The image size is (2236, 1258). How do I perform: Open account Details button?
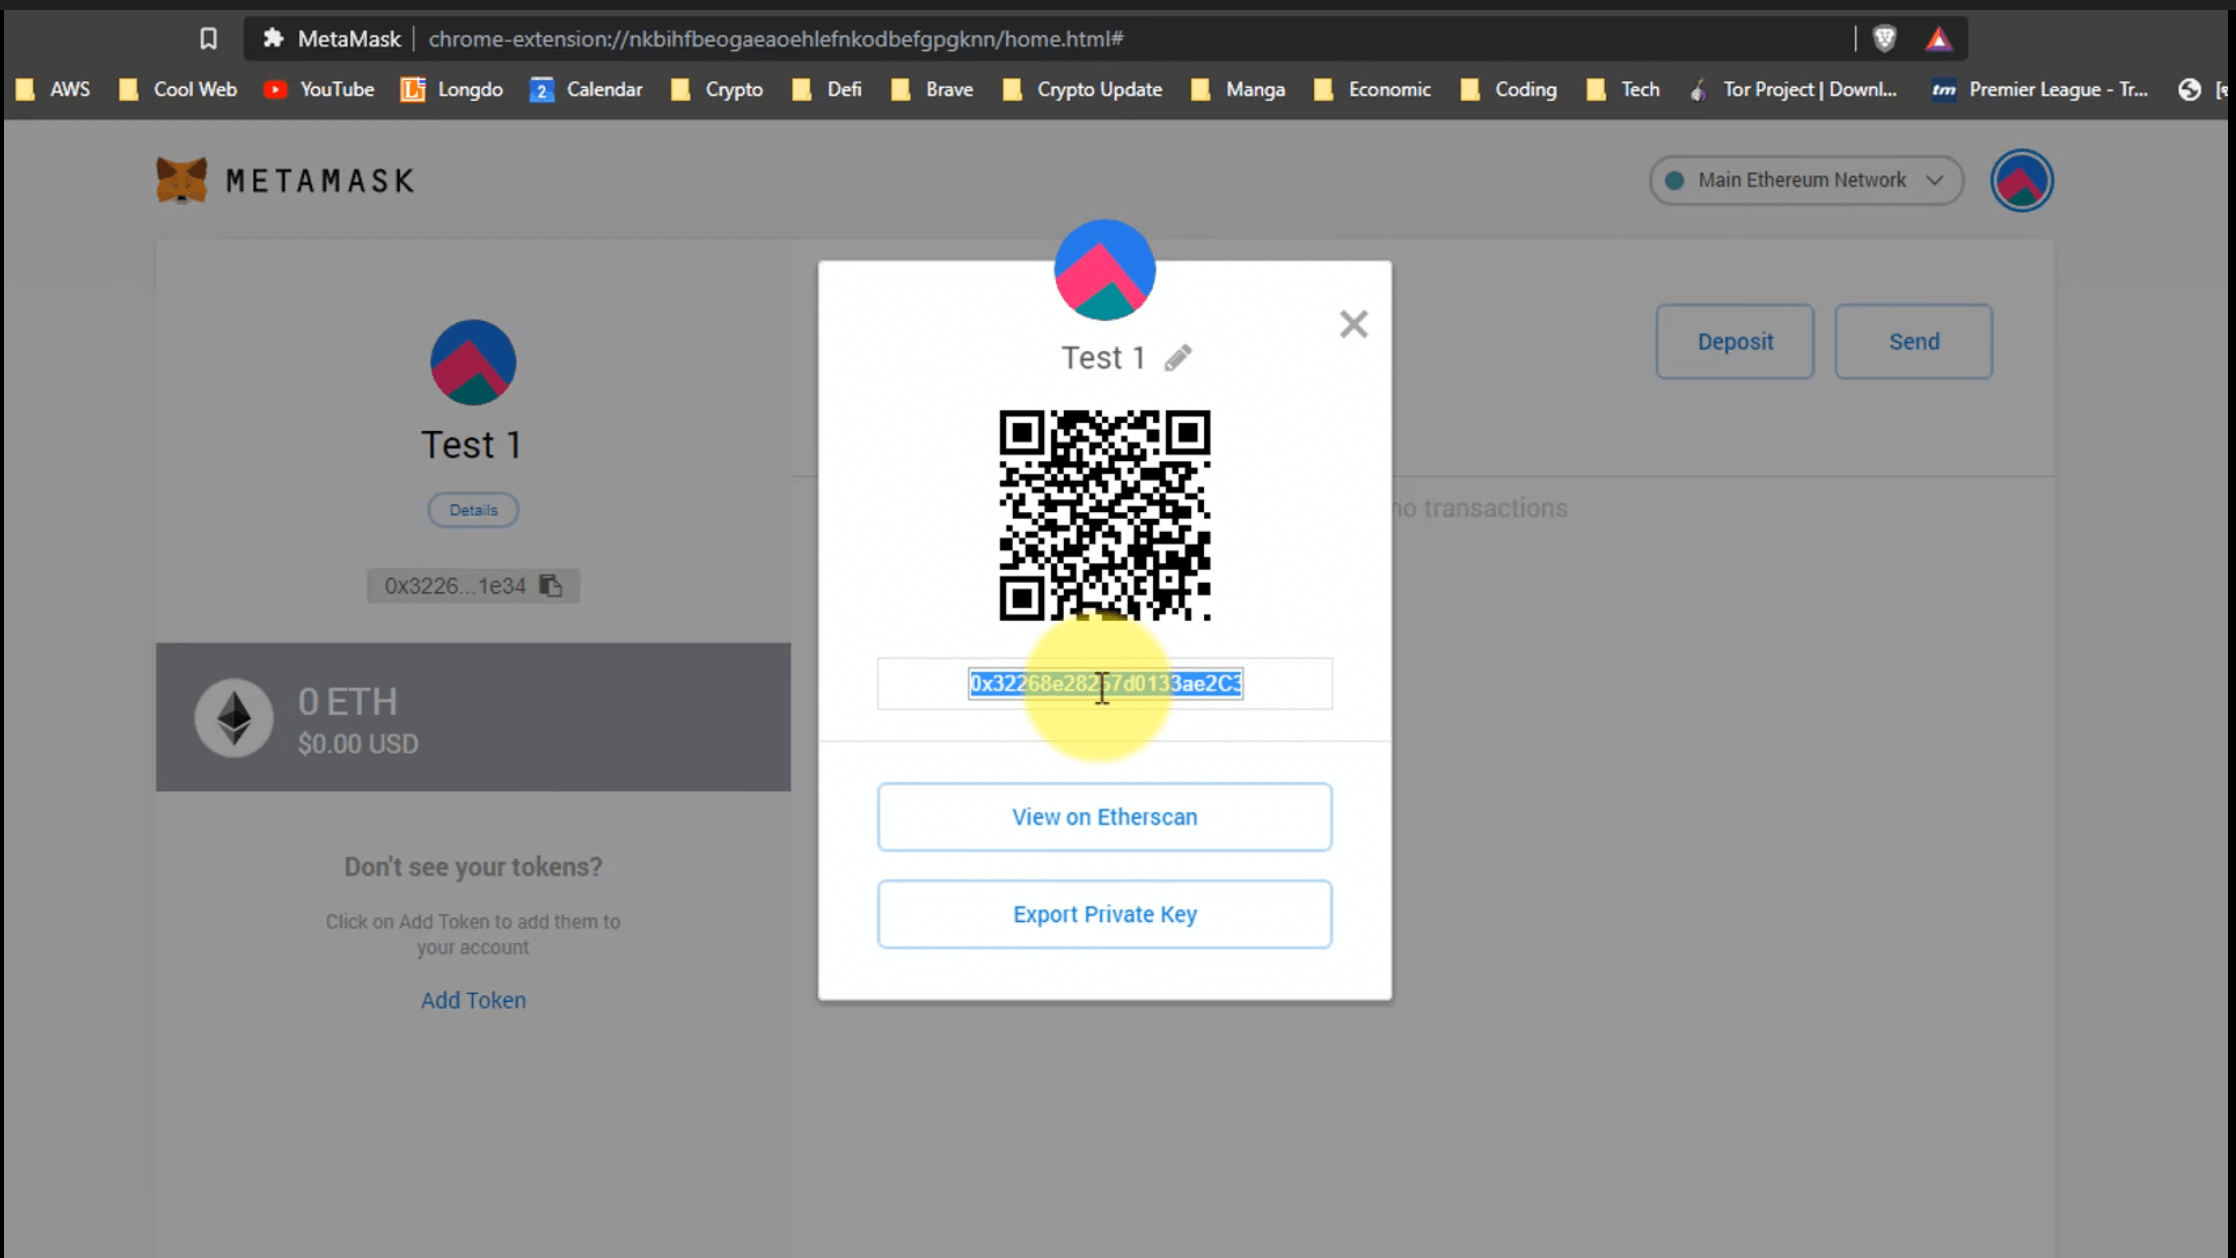[x=473, y=510]
